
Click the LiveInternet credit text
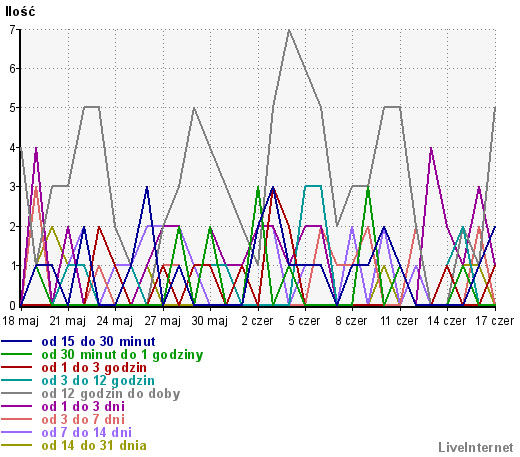(476, 447)
